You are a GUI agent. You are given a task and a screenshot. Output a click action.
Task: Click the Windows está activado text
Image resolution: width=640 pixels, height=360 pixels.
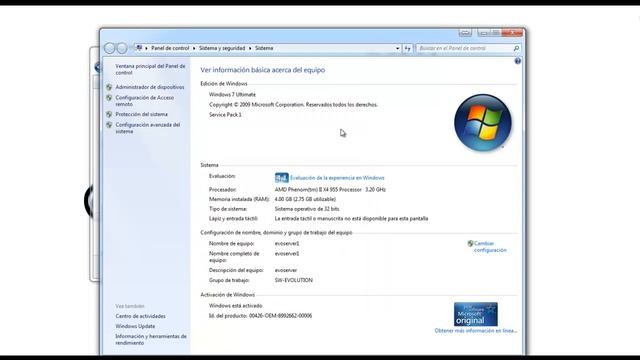tap(236, 306)
